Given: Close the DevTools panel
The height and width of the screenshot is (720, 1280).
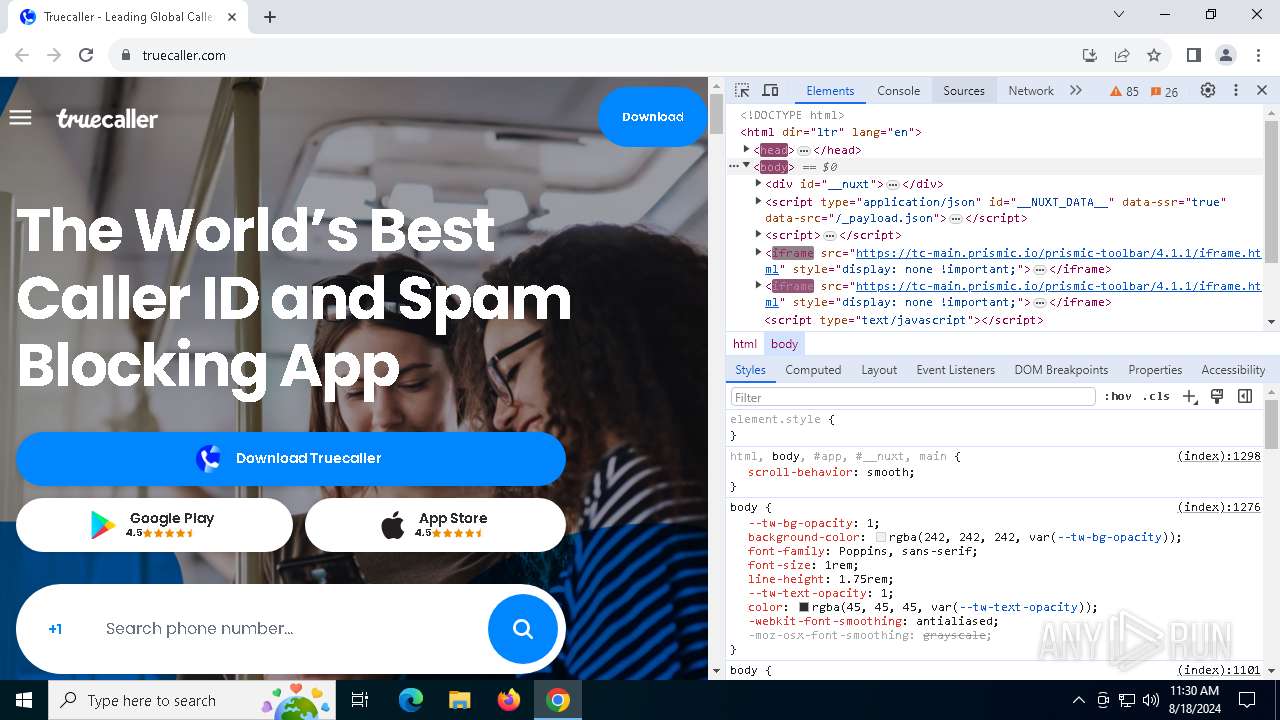Looking at the screenshot, I should point(1262,90).
